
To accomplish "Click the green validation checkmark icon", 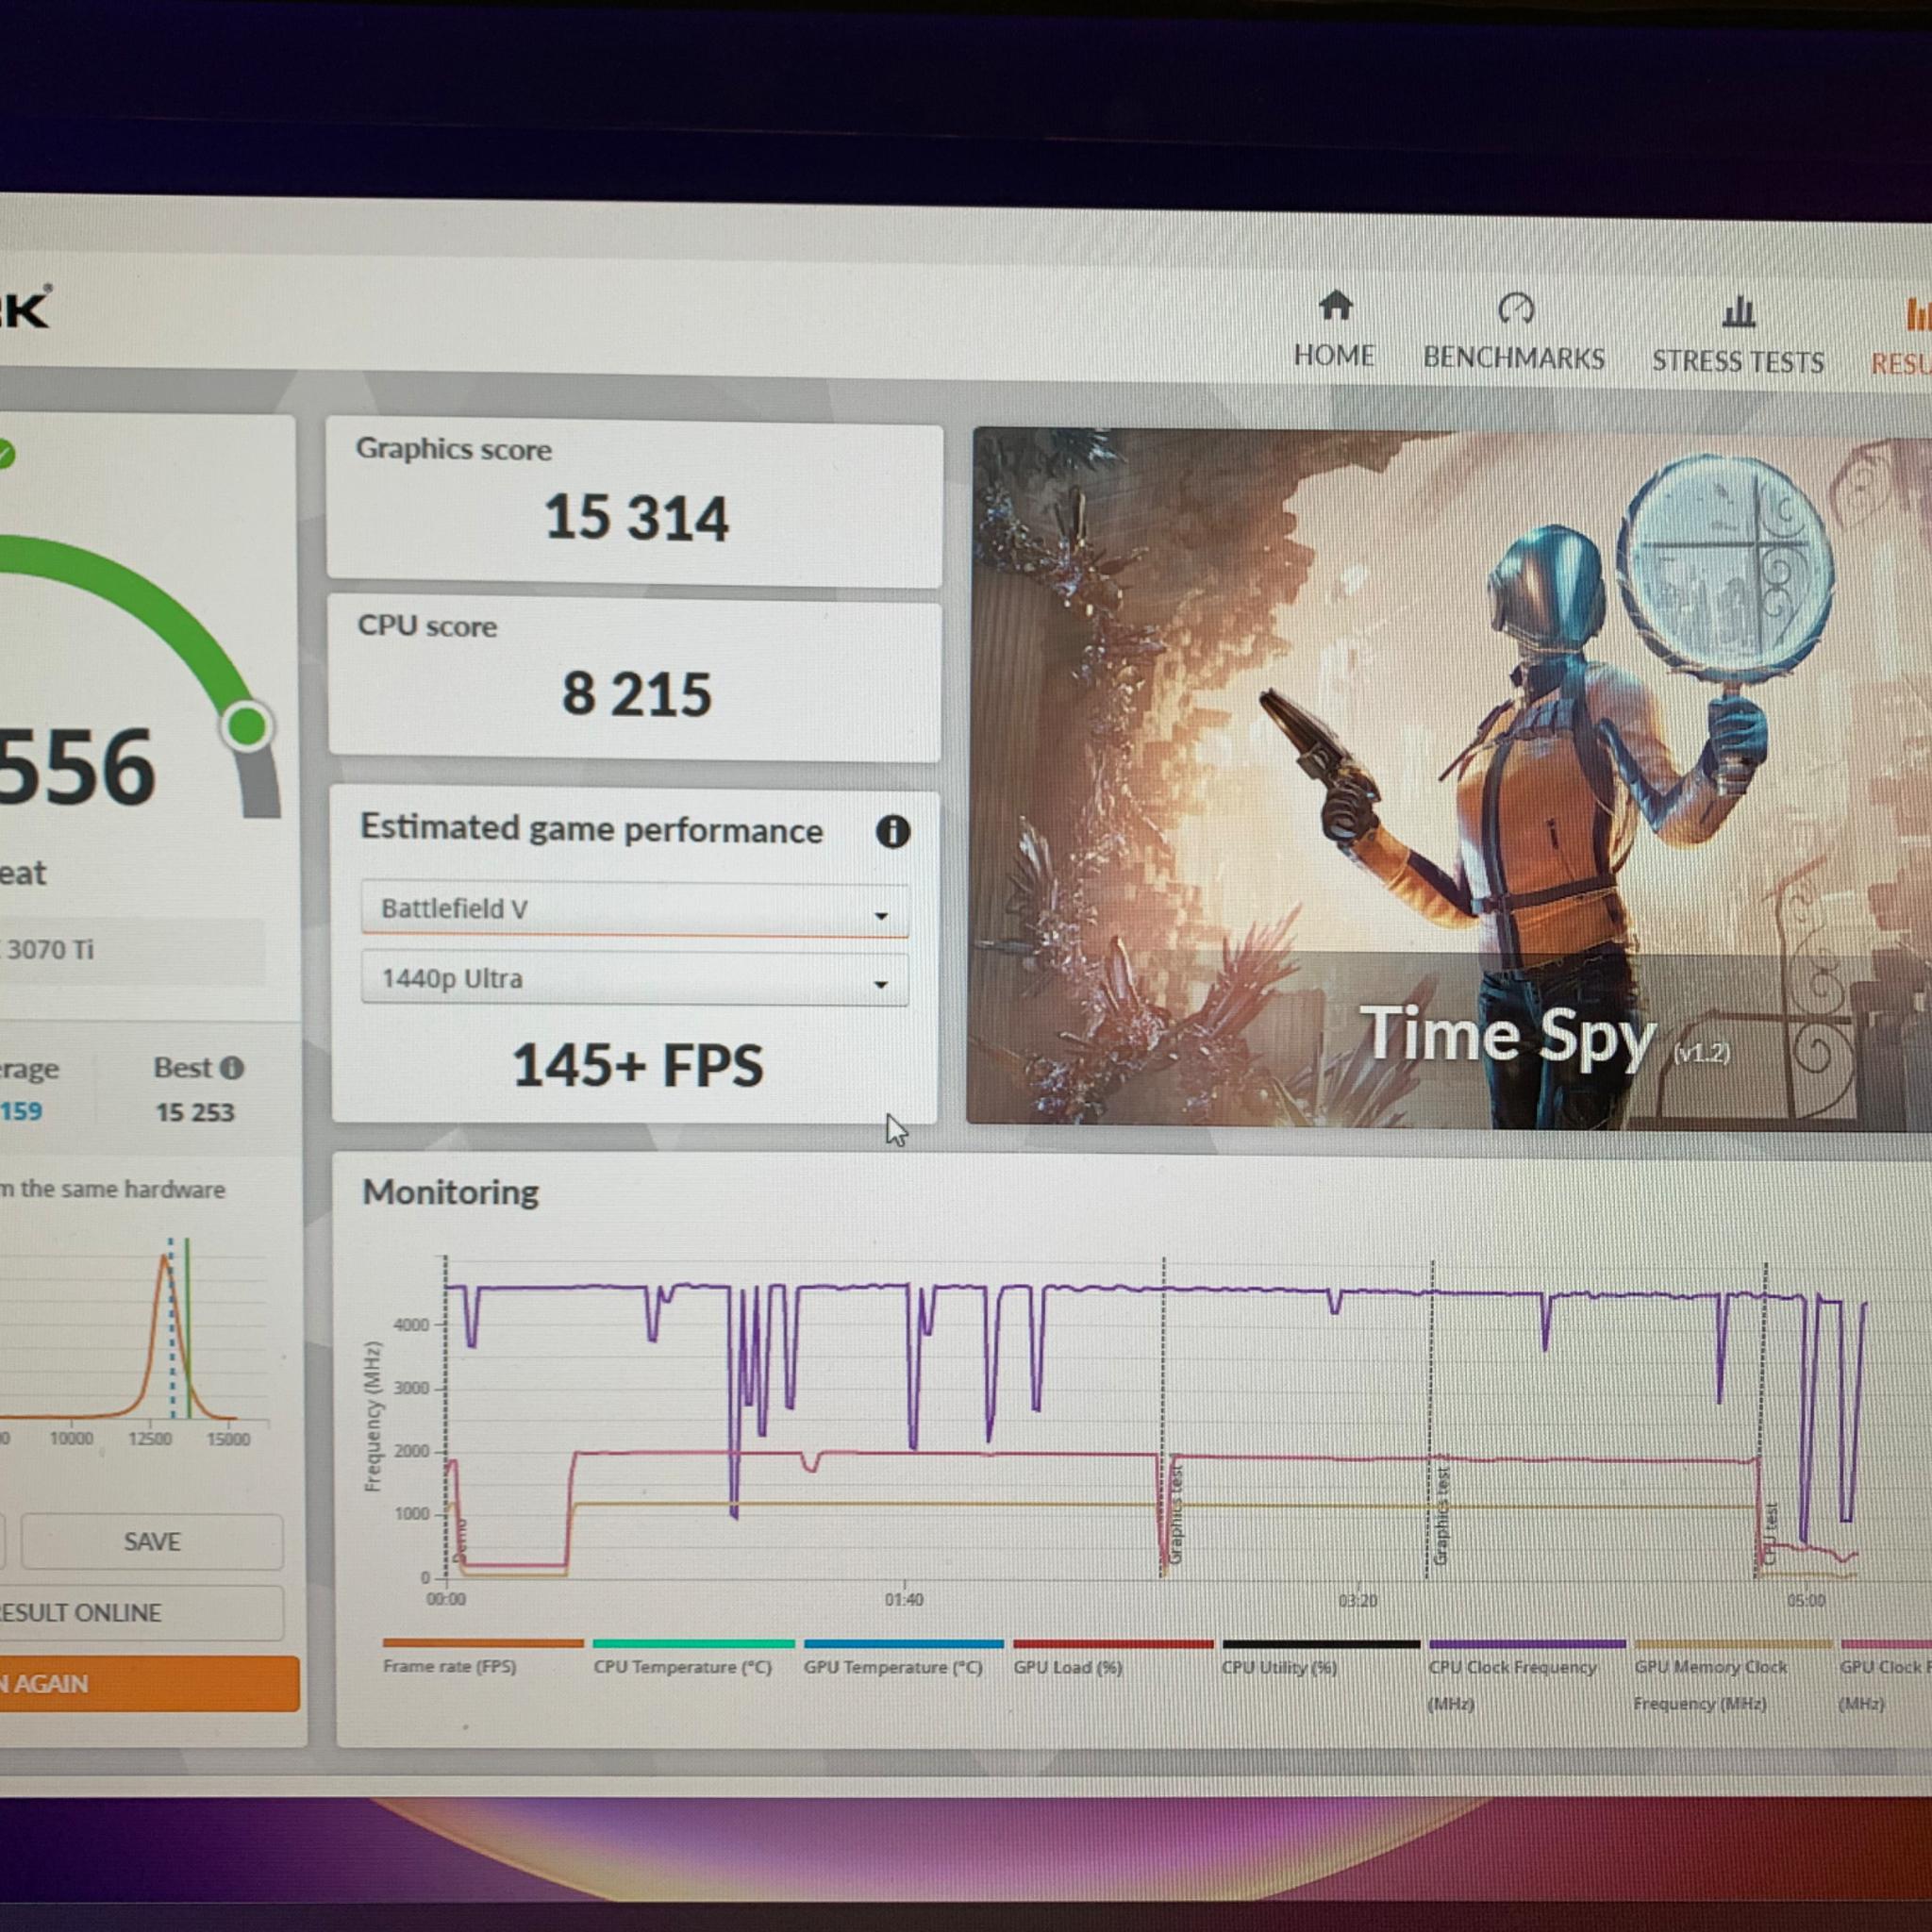I will [x=5, y=455].
